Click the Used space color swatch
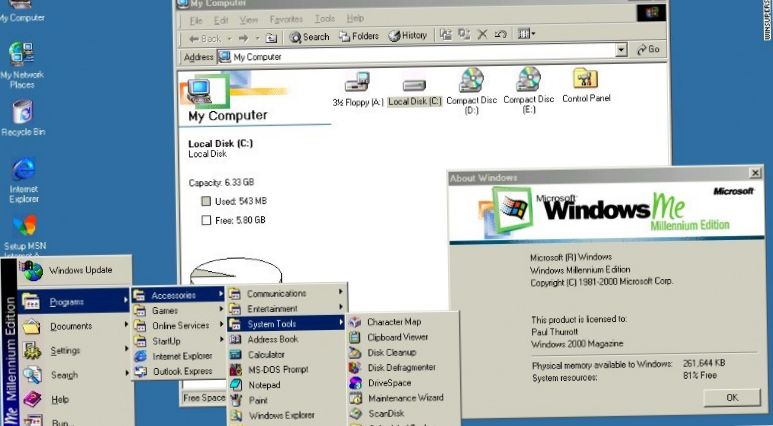The image size is (773, 426). (206, 201)
